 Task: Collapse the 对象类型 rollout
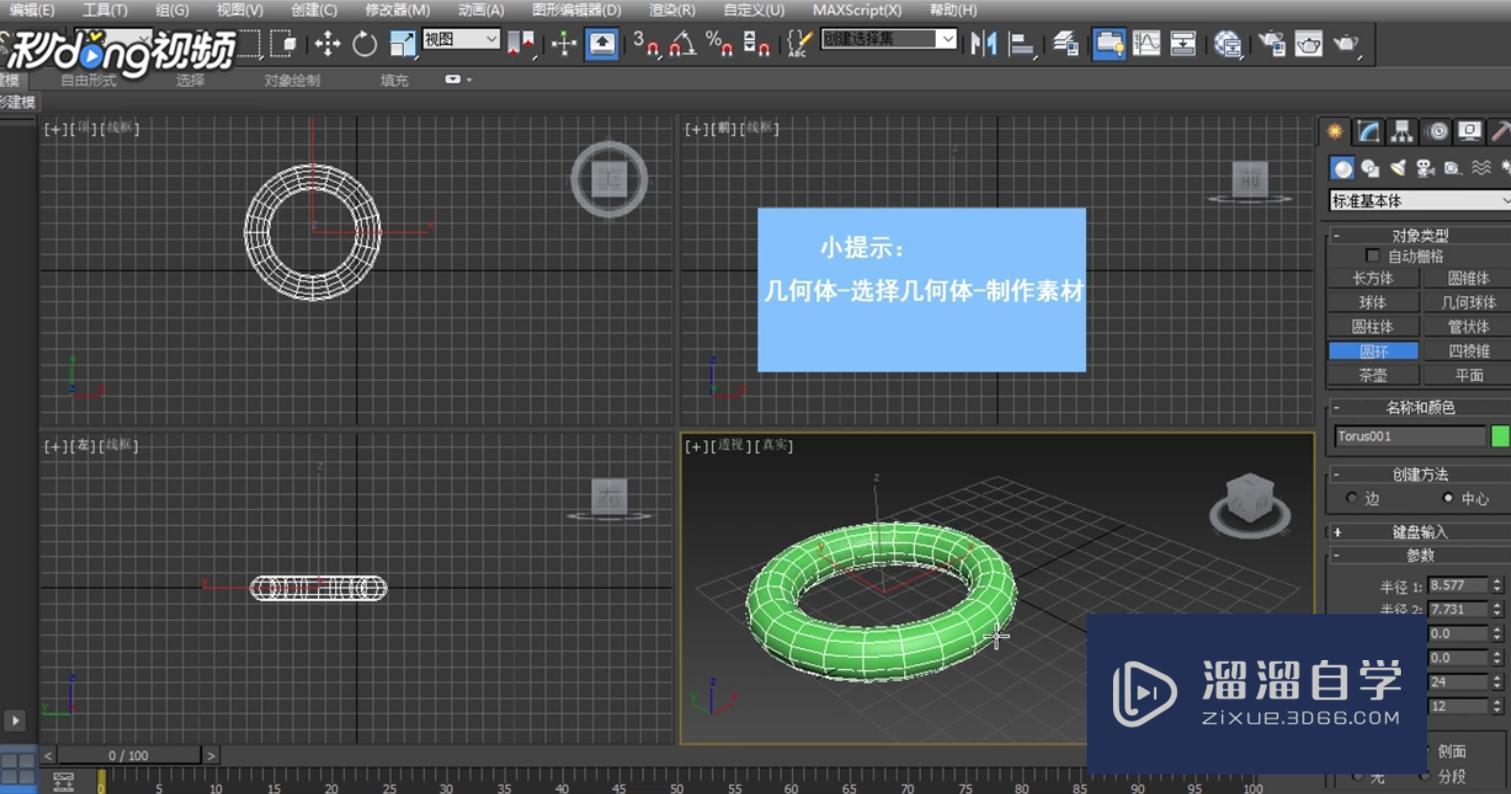(1420, 236)
